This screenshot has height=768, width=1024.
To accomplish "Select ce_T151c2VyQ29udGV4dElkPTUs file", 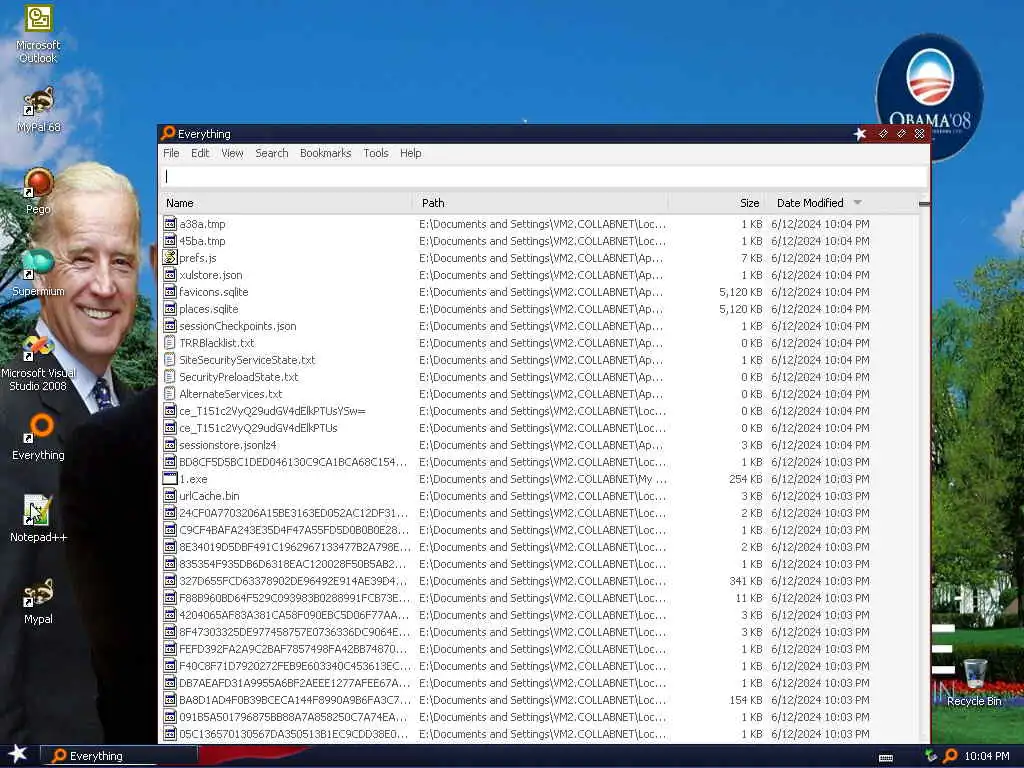I will (x=258, y=428).
